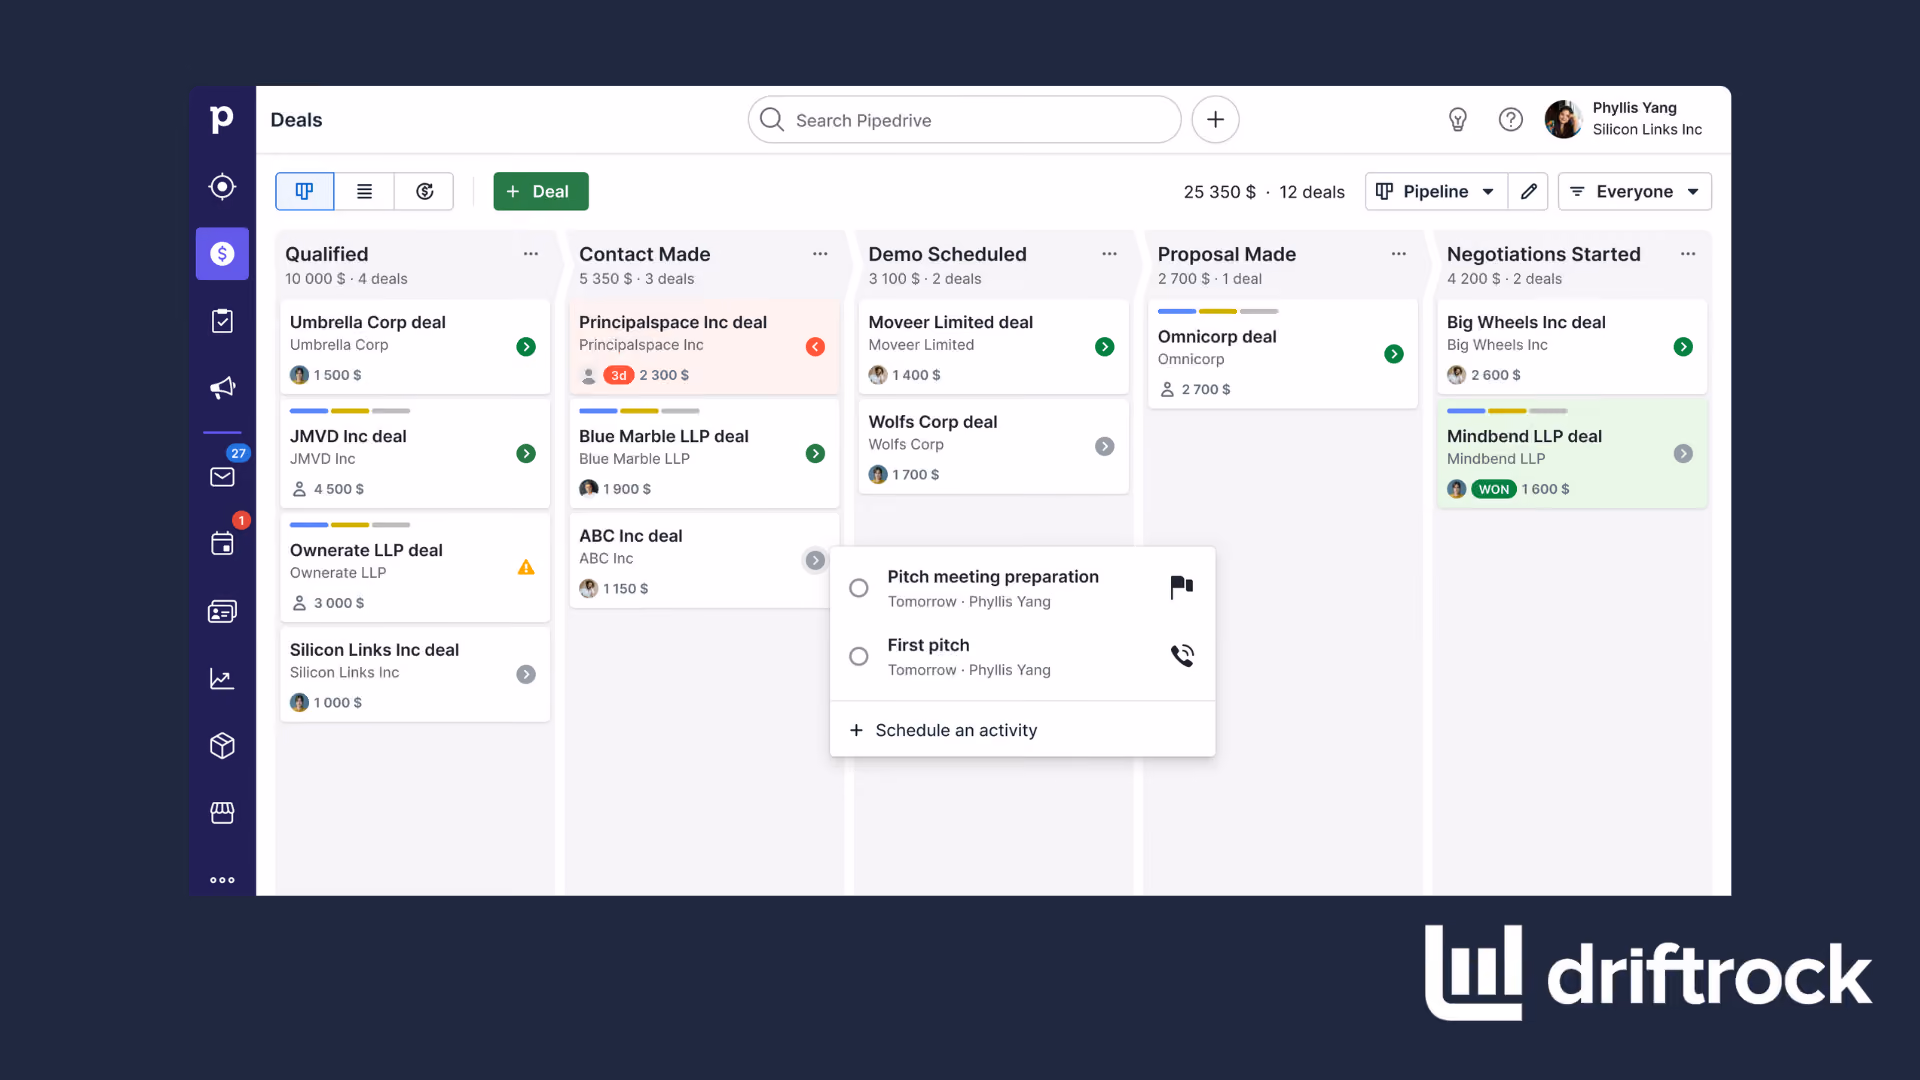The width and height of the screenshot is (1920, 1080).
Task: Click green arrow on JMVD Inc deal
Action: pyautogui.click(x=526, y=454)
